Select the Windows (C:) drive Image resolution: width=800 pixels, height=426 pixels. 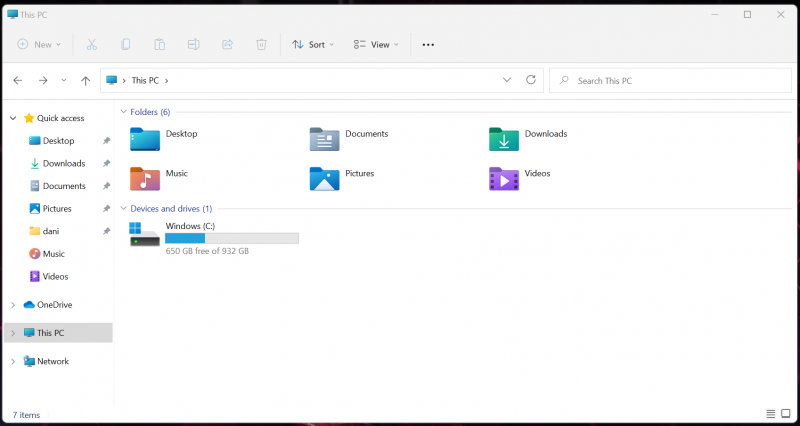[x=214, y=238]
